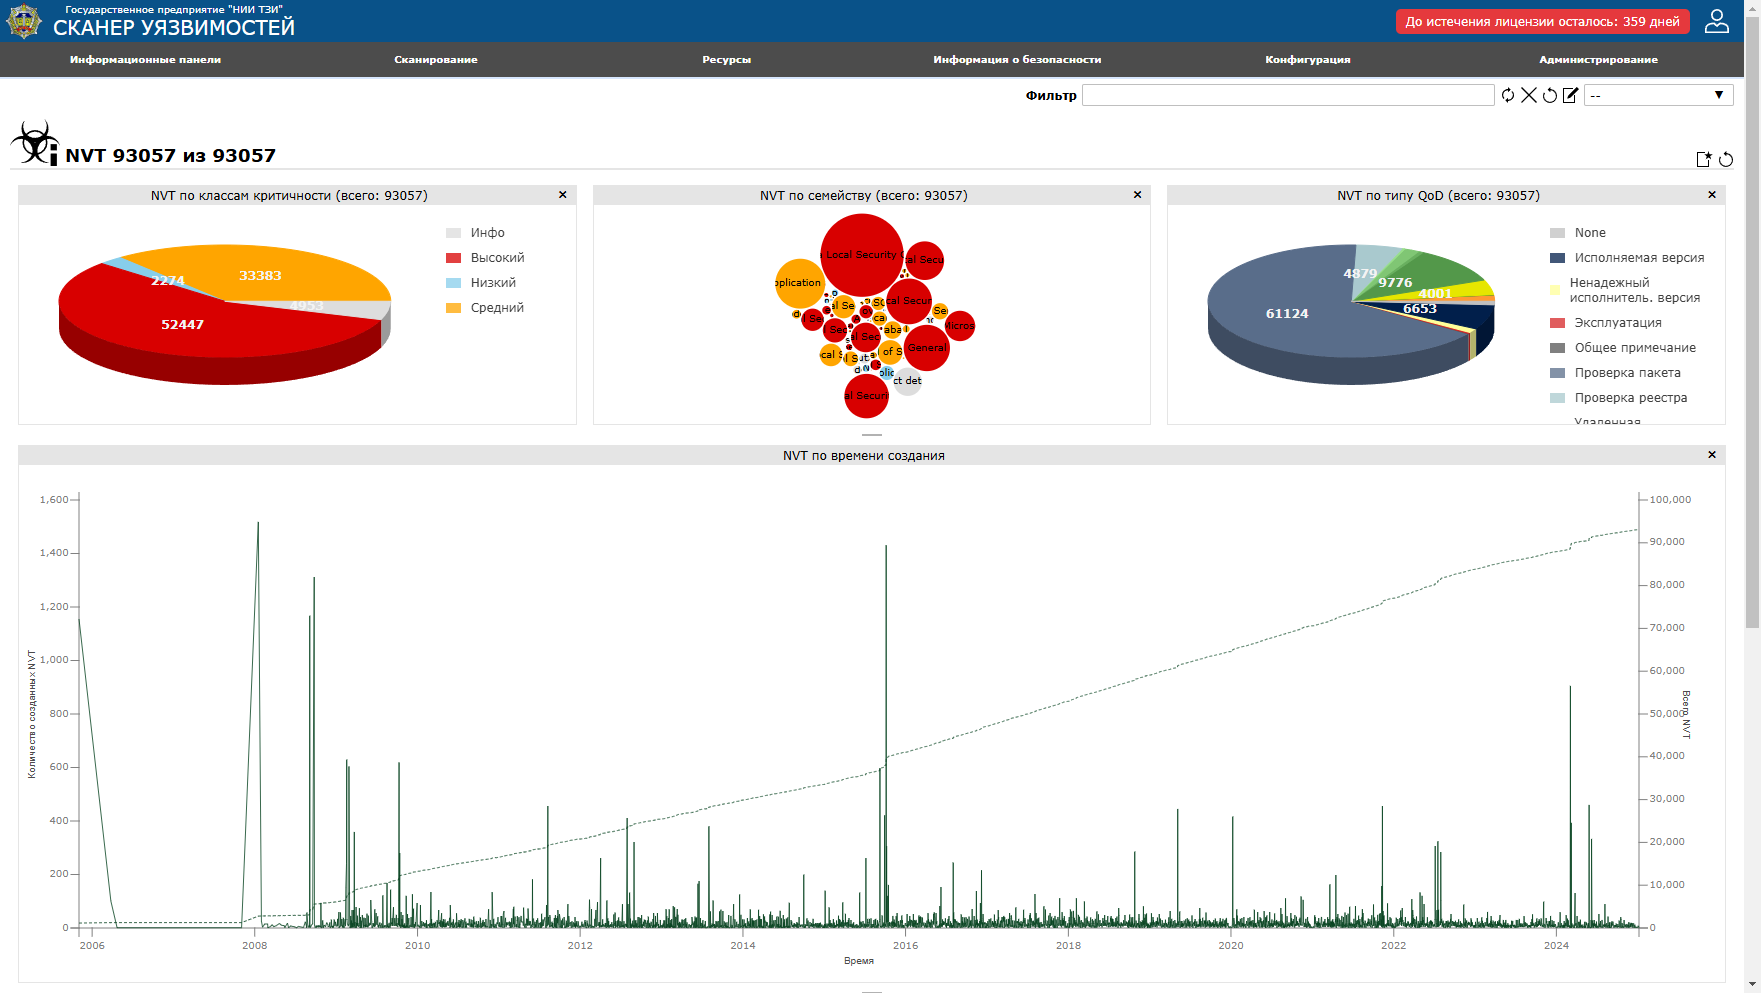This screenshot has height=993, width=1761.
Task: Open the user account profile icon
Action: 1717,21
